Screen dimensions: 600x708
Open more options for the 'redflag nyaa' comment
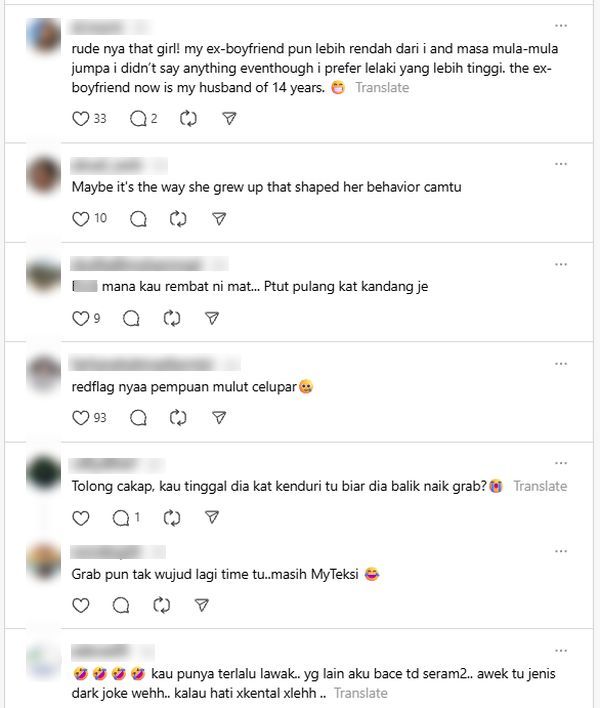[x=561, y=363]
